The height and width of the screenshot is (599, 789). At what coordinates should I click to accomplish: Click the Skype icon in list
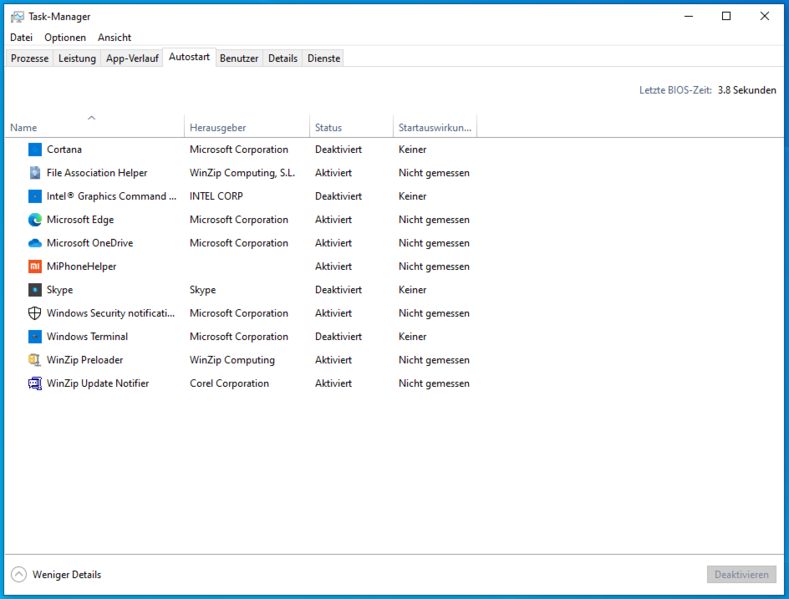[x=35, y=290]
